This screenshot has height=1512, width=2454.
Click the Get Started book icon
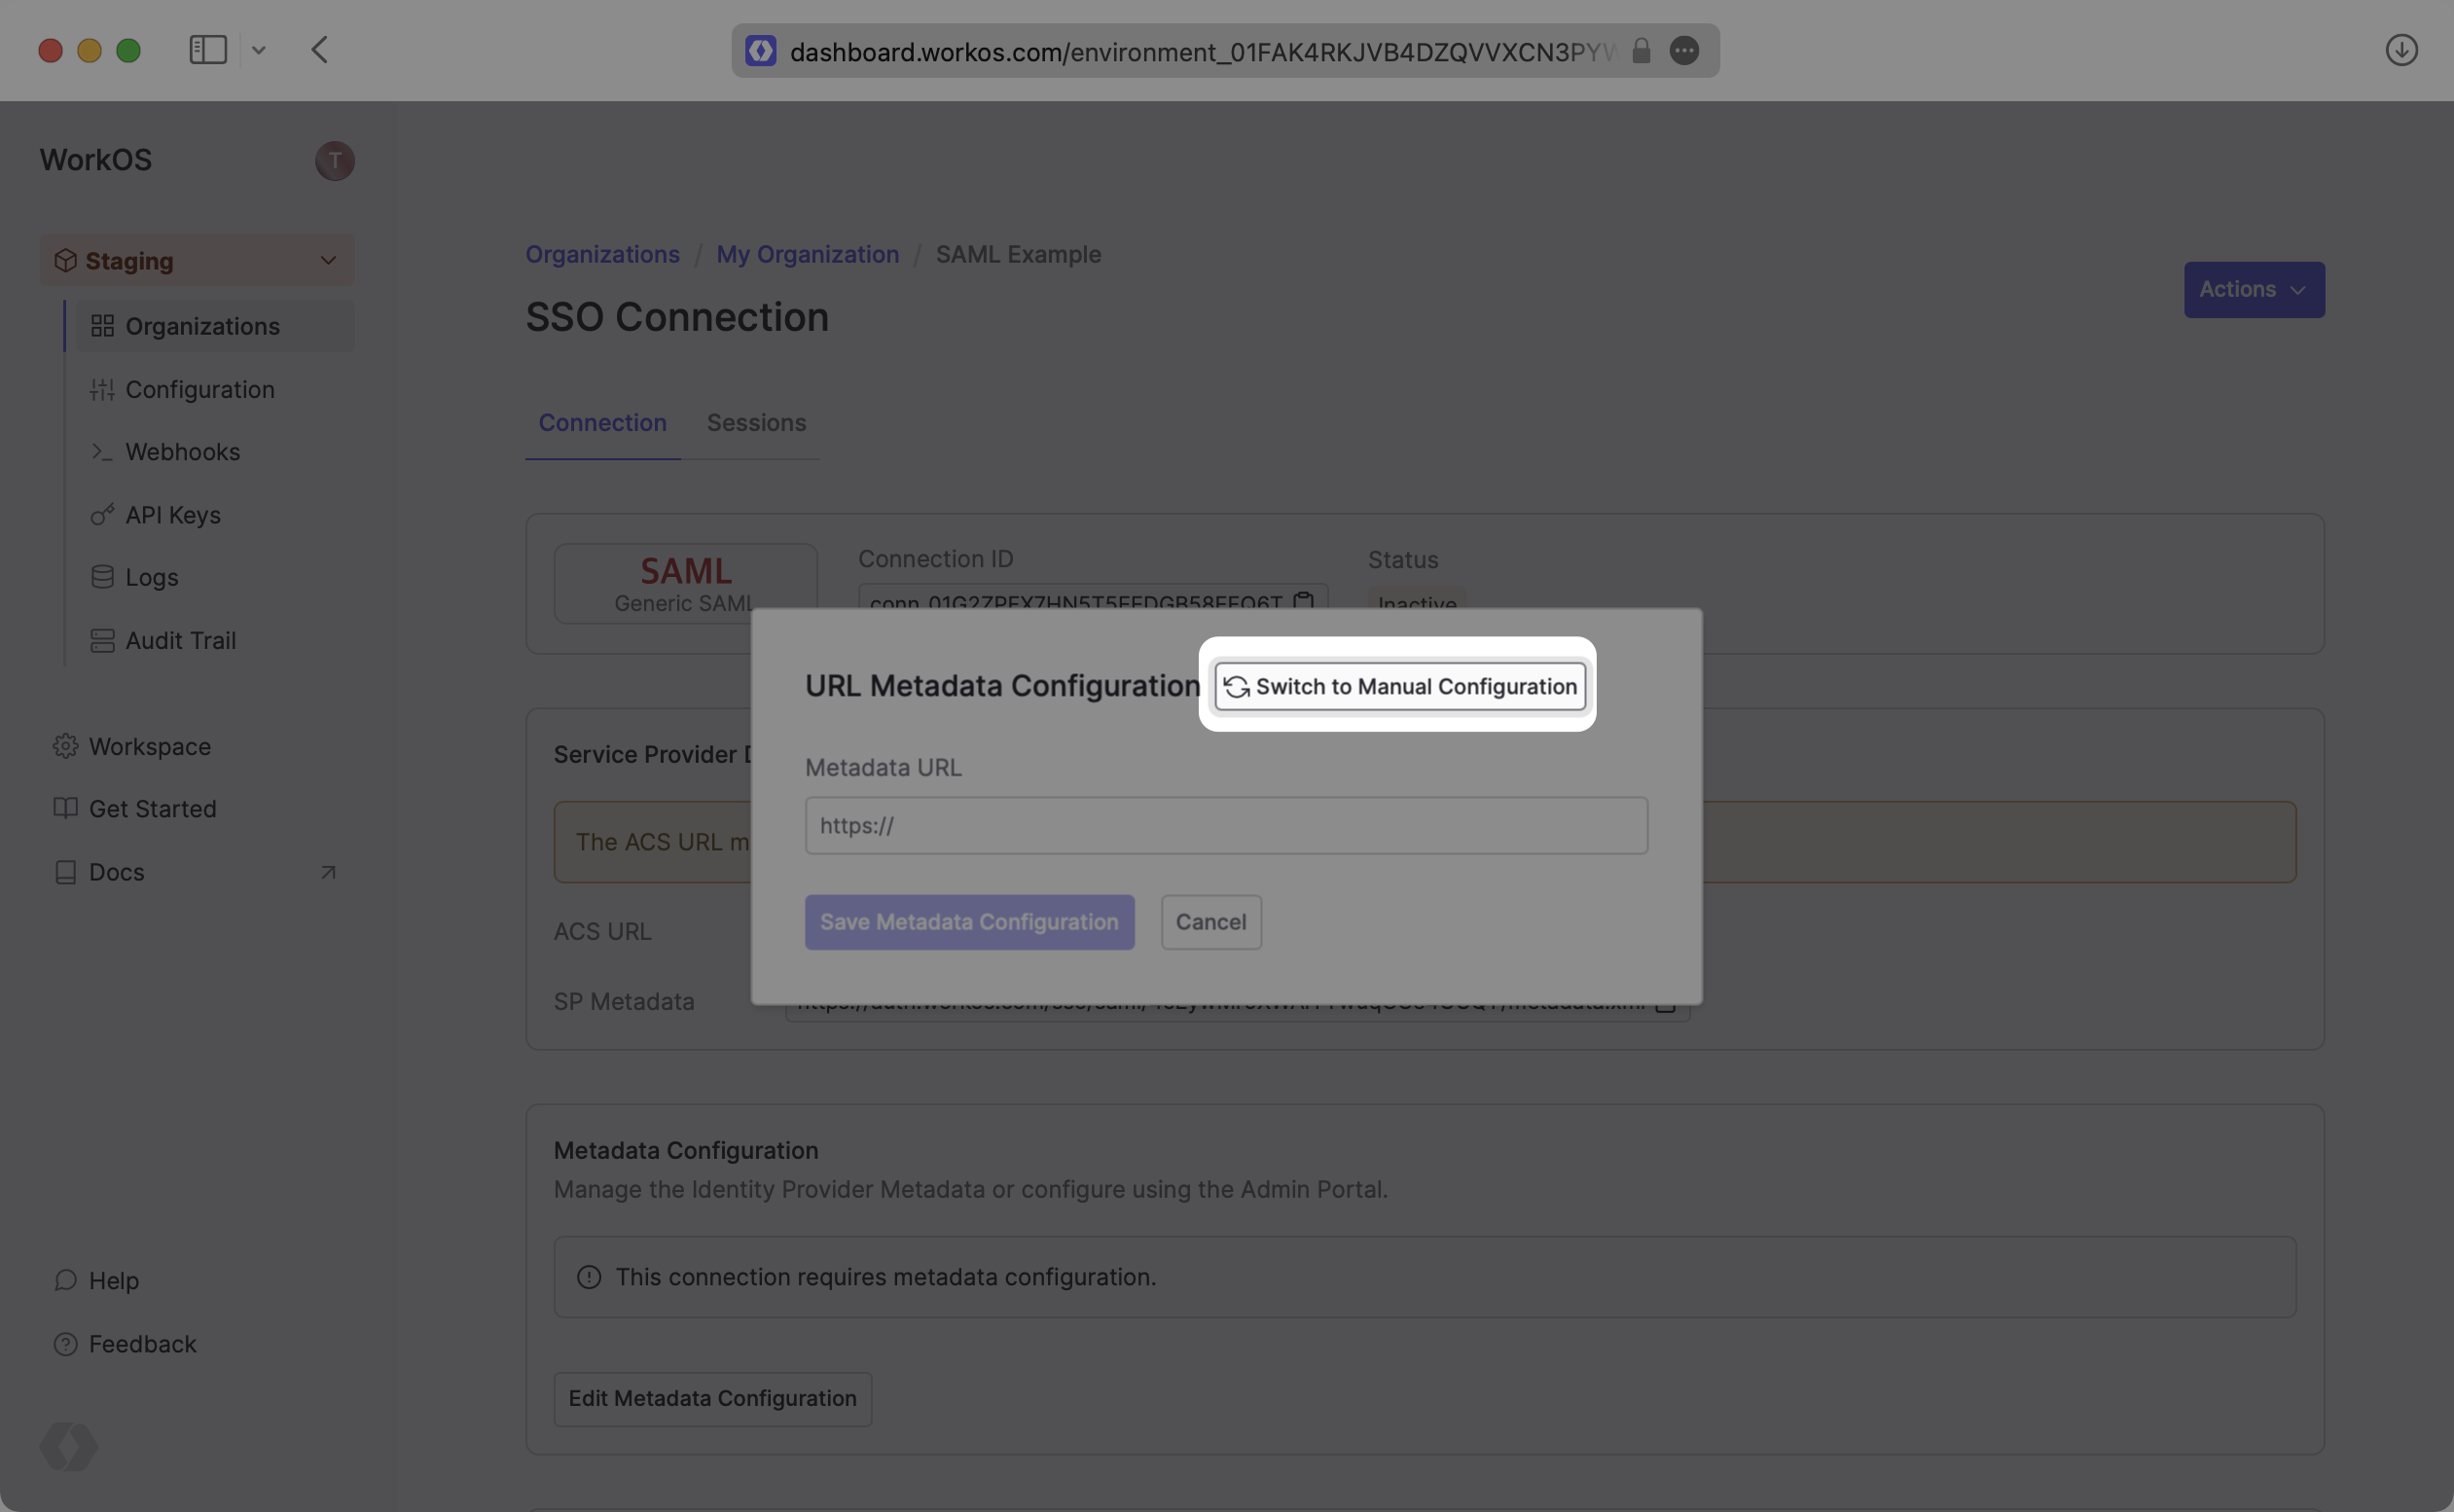65,808
